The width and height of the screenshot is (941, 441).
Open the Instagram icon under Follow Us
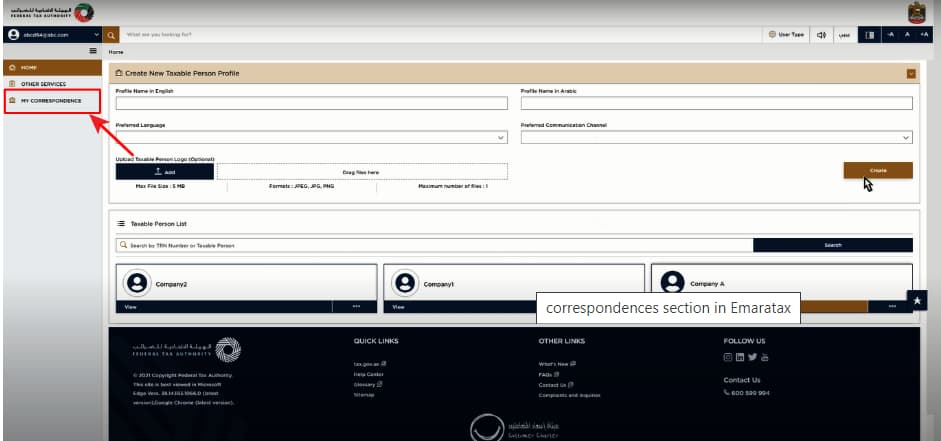pyautogui.click(x=728, y=357)
